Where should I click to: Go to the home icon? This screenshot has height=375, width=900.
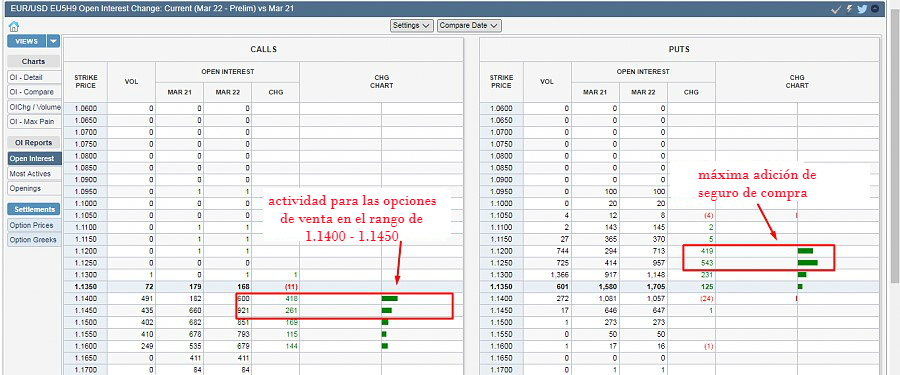click(14, 26)
